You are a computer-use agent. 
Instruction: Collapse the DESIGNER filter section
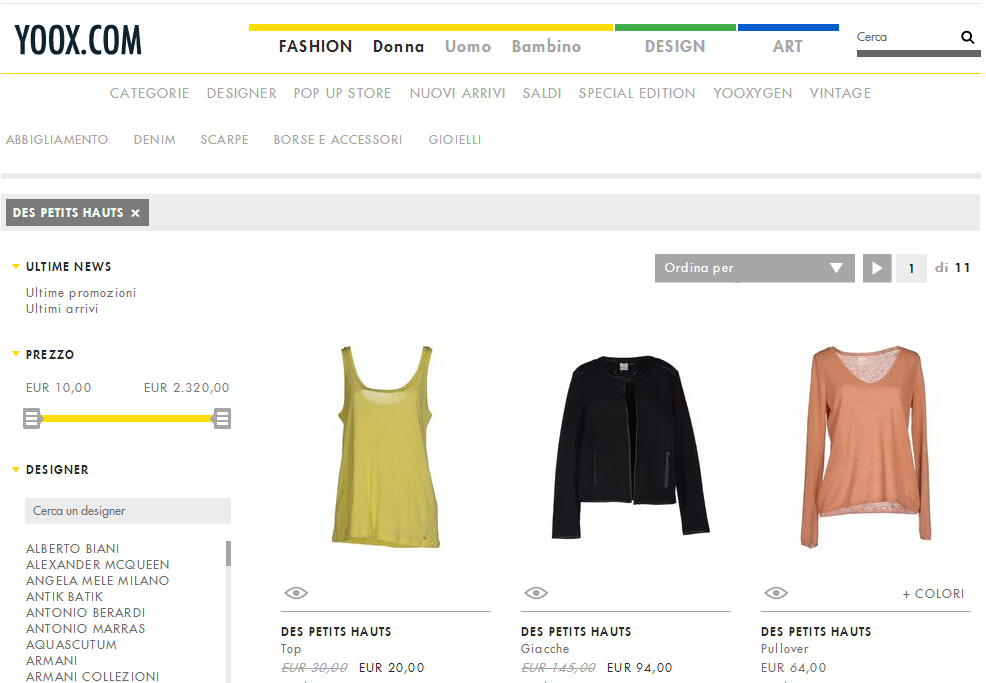click(x=16, y=469)
